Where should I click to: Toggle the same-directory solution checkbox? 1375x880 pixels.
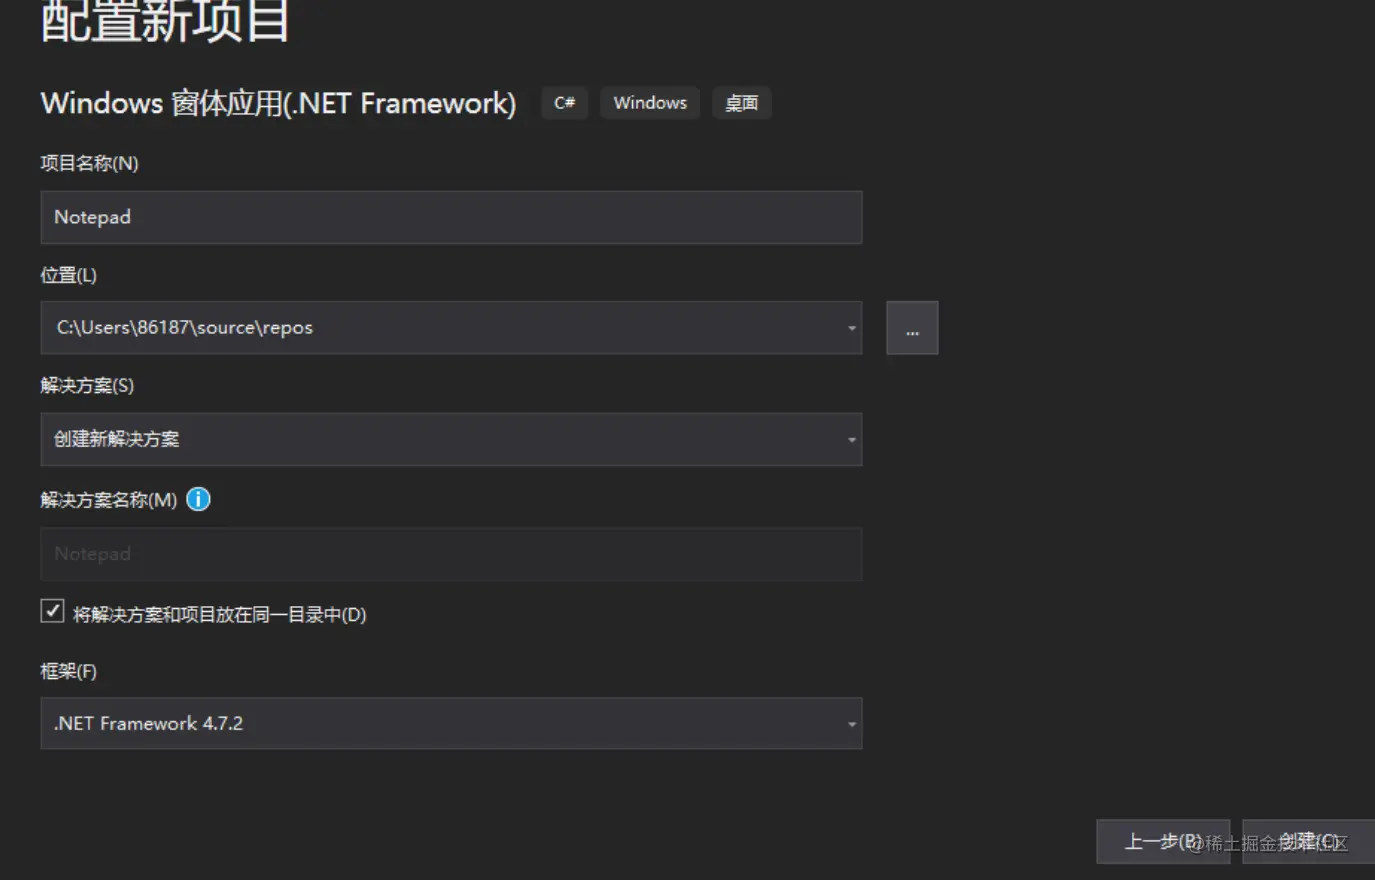(53, 611)
